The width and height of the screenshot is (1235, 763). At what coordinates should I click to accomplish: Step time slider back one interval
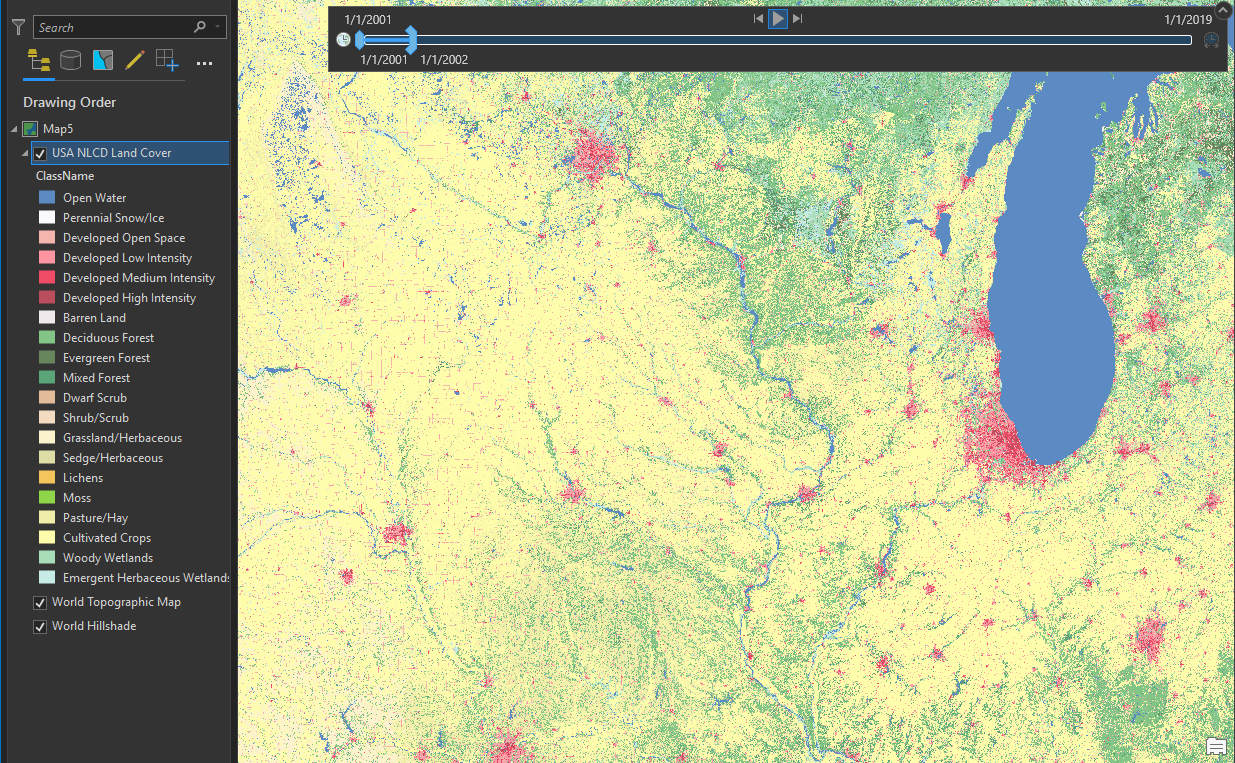click(x=759, y=19)
